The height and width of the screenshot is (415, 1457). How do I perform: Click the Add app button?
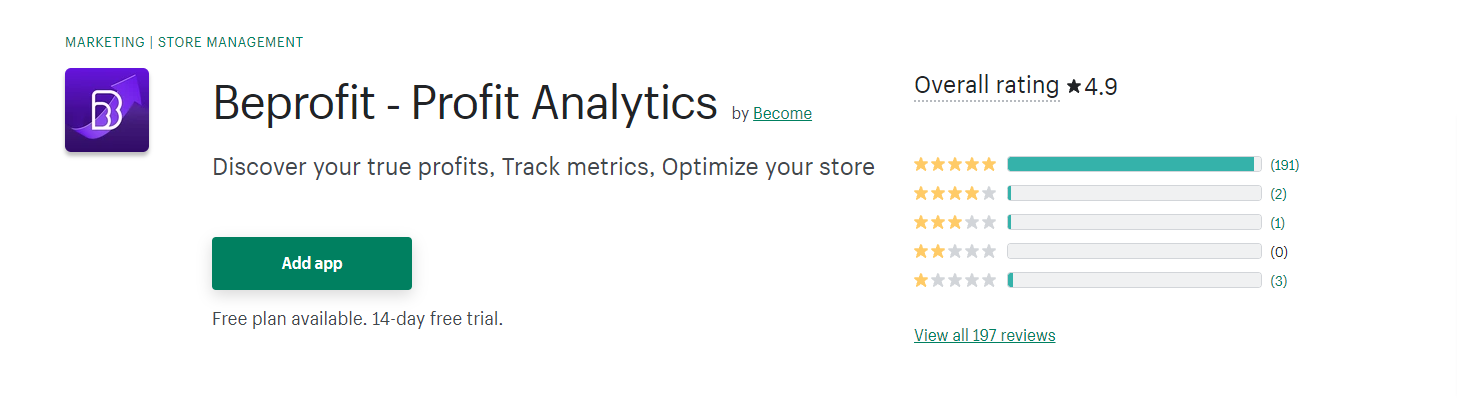[312, 264]
